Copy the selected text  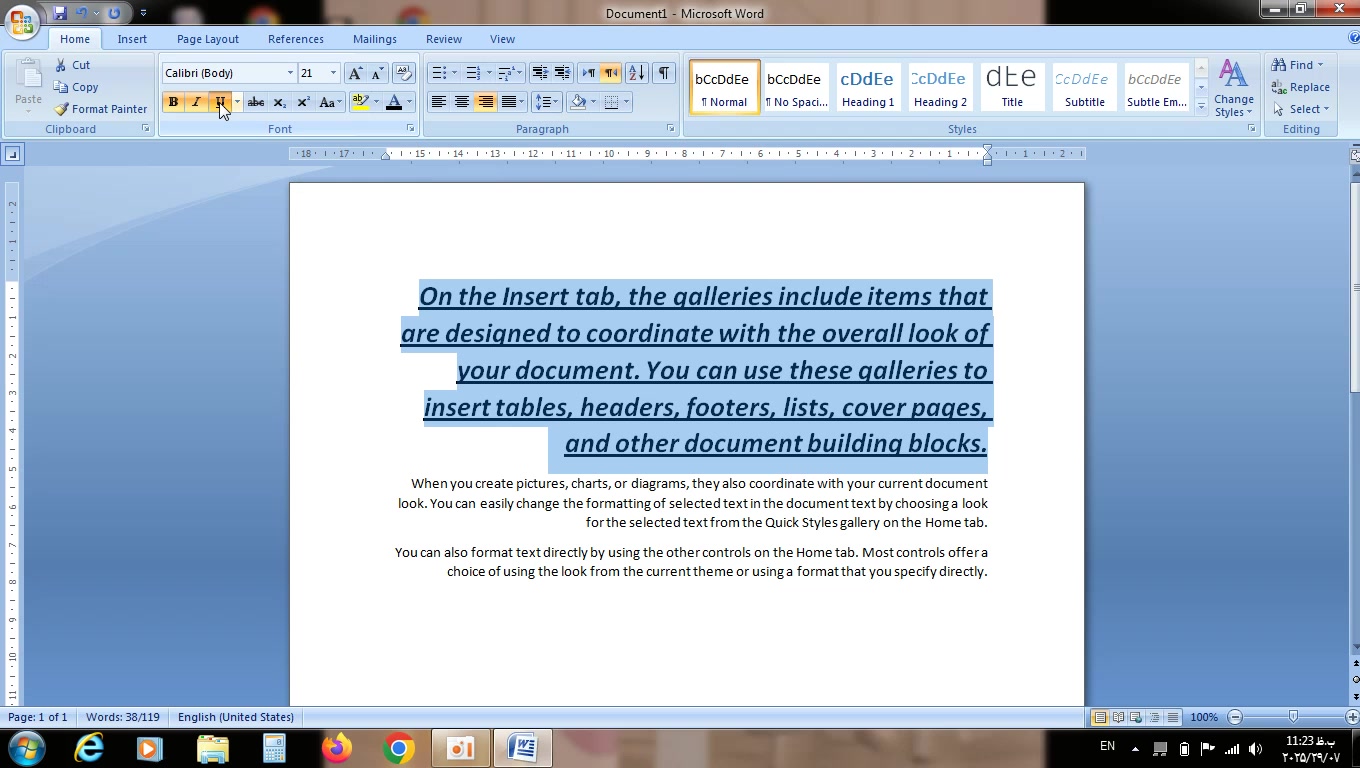[x=76, y=87]
